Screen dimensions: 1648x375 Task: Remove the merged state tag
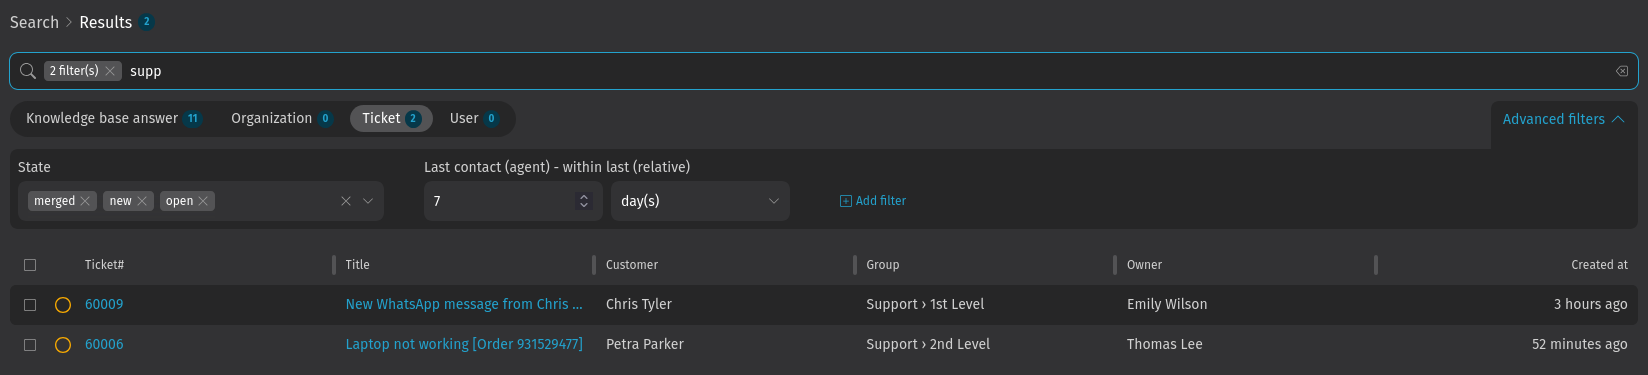[86, 201]
